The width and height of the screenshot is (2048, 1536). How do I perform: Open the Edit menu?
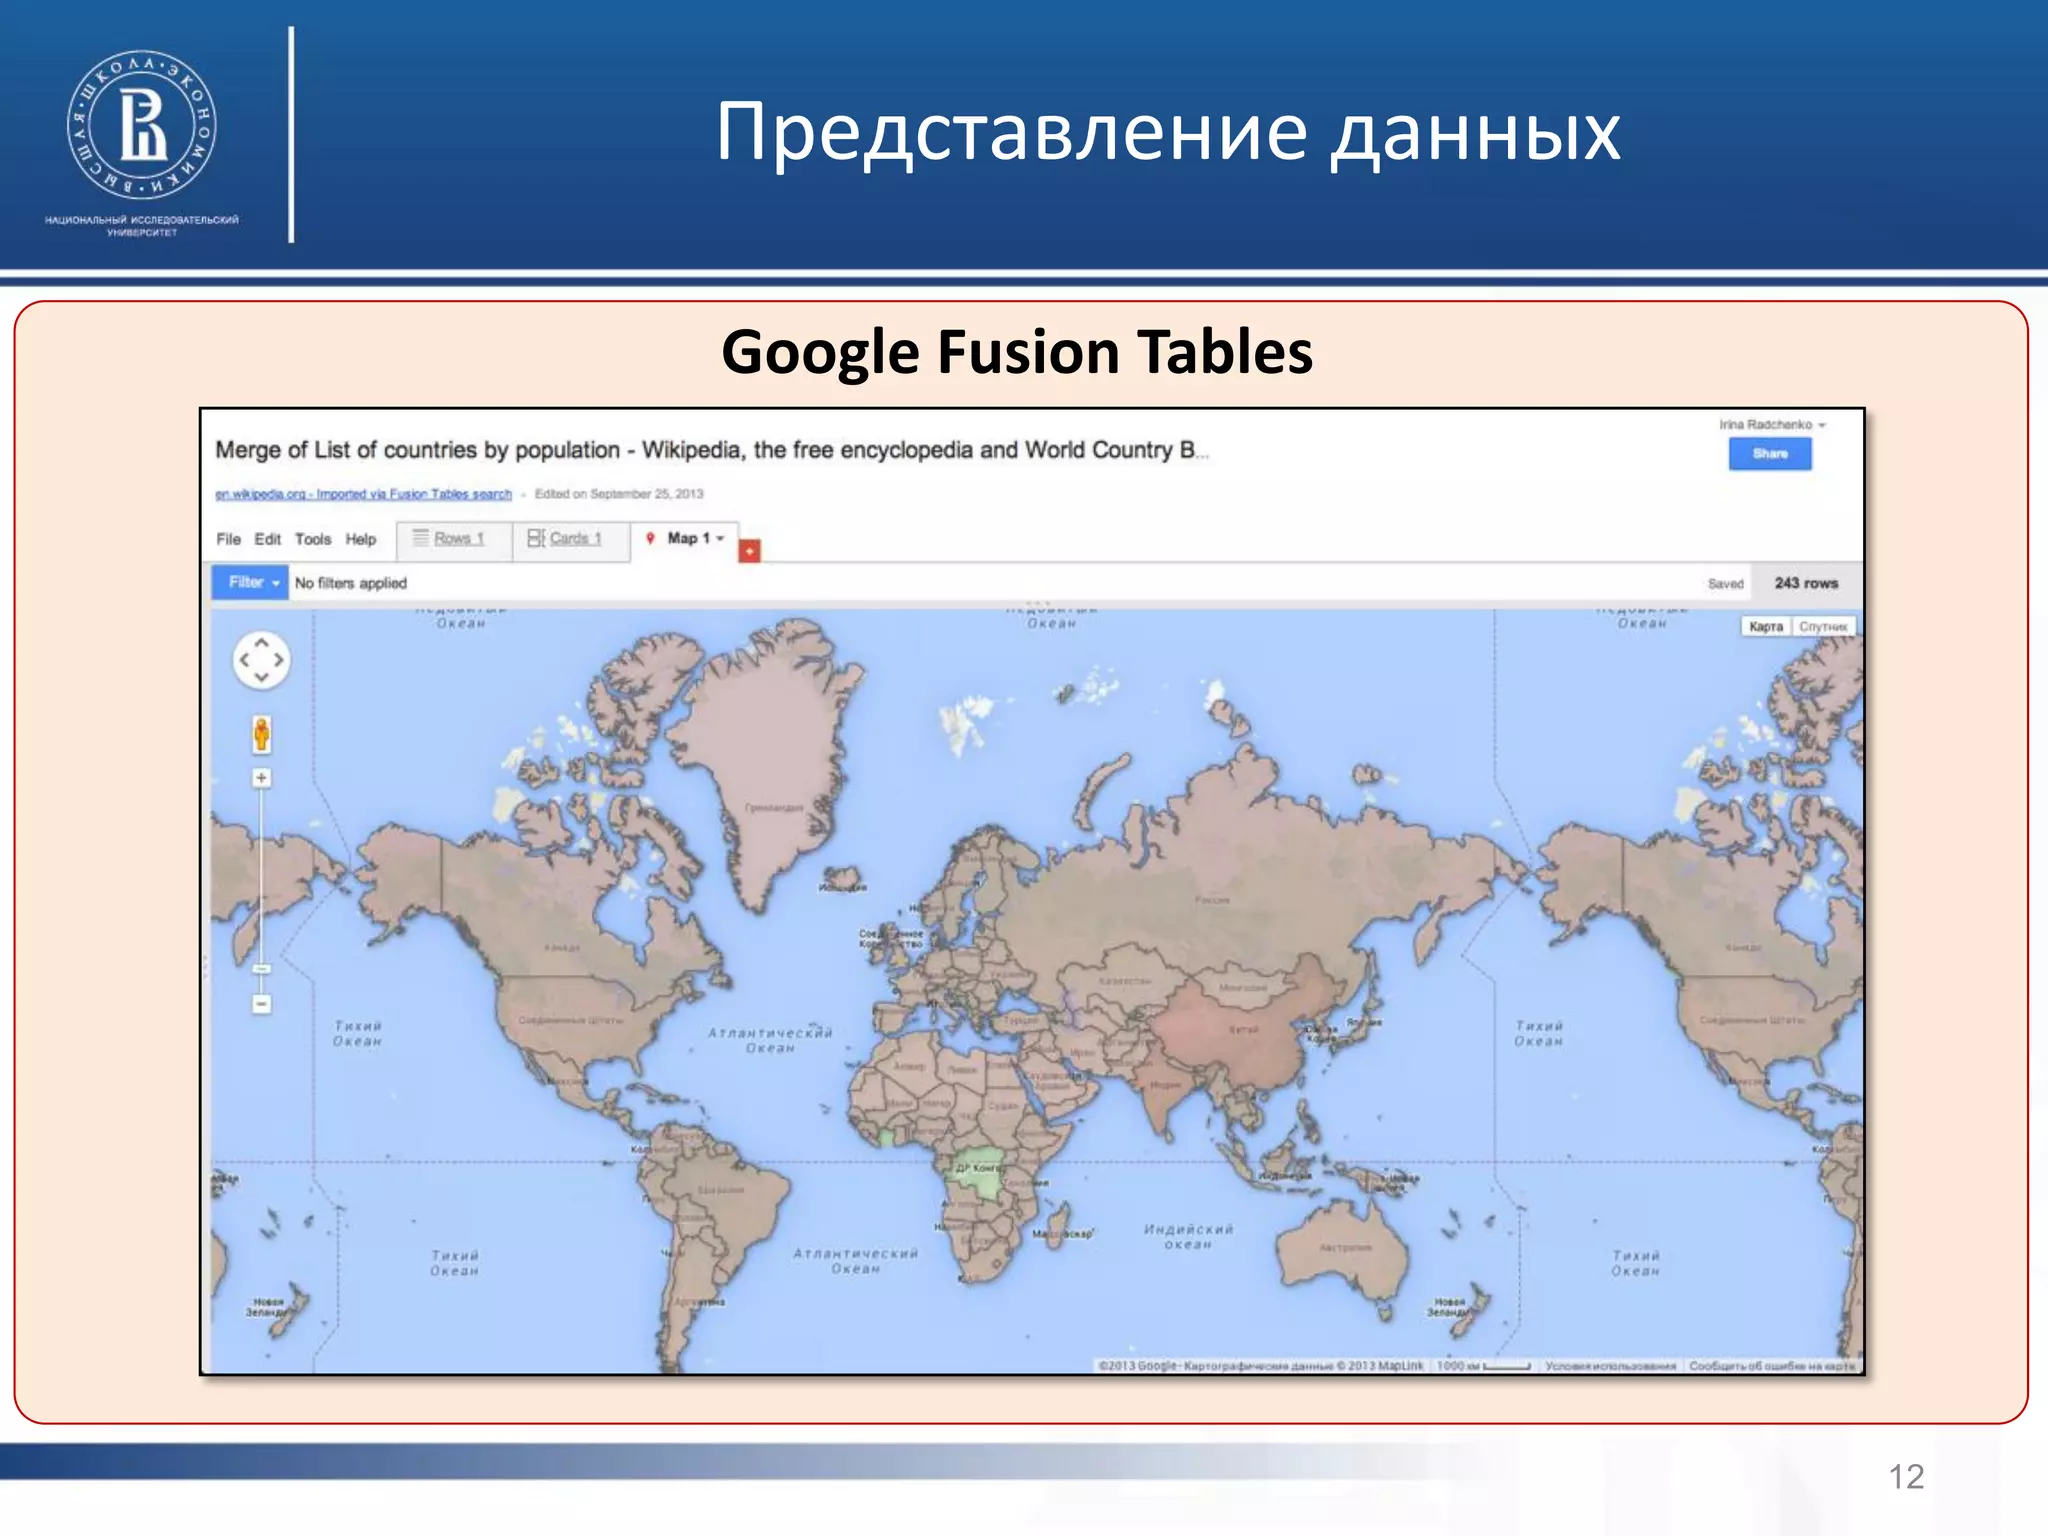pyautogui.click(x=267, y=539)
